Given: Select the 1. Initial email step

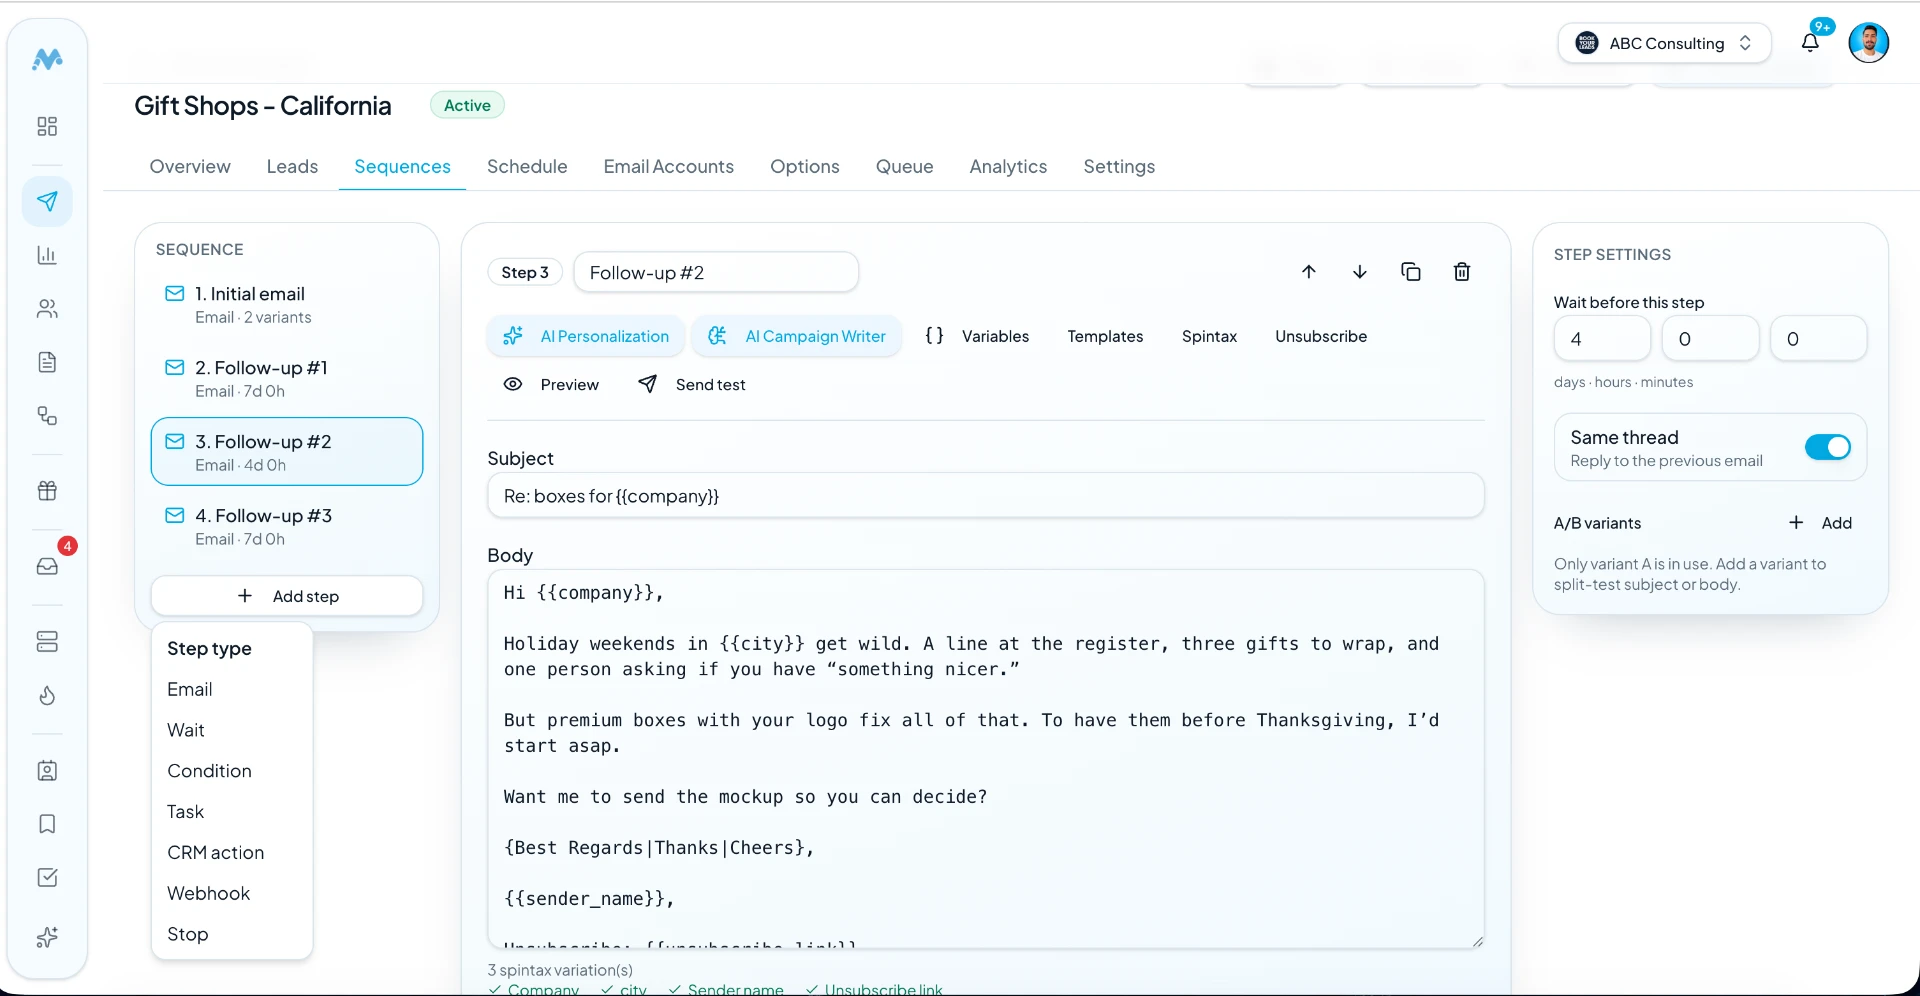Looking at the screenshot, I should point(287,305).
